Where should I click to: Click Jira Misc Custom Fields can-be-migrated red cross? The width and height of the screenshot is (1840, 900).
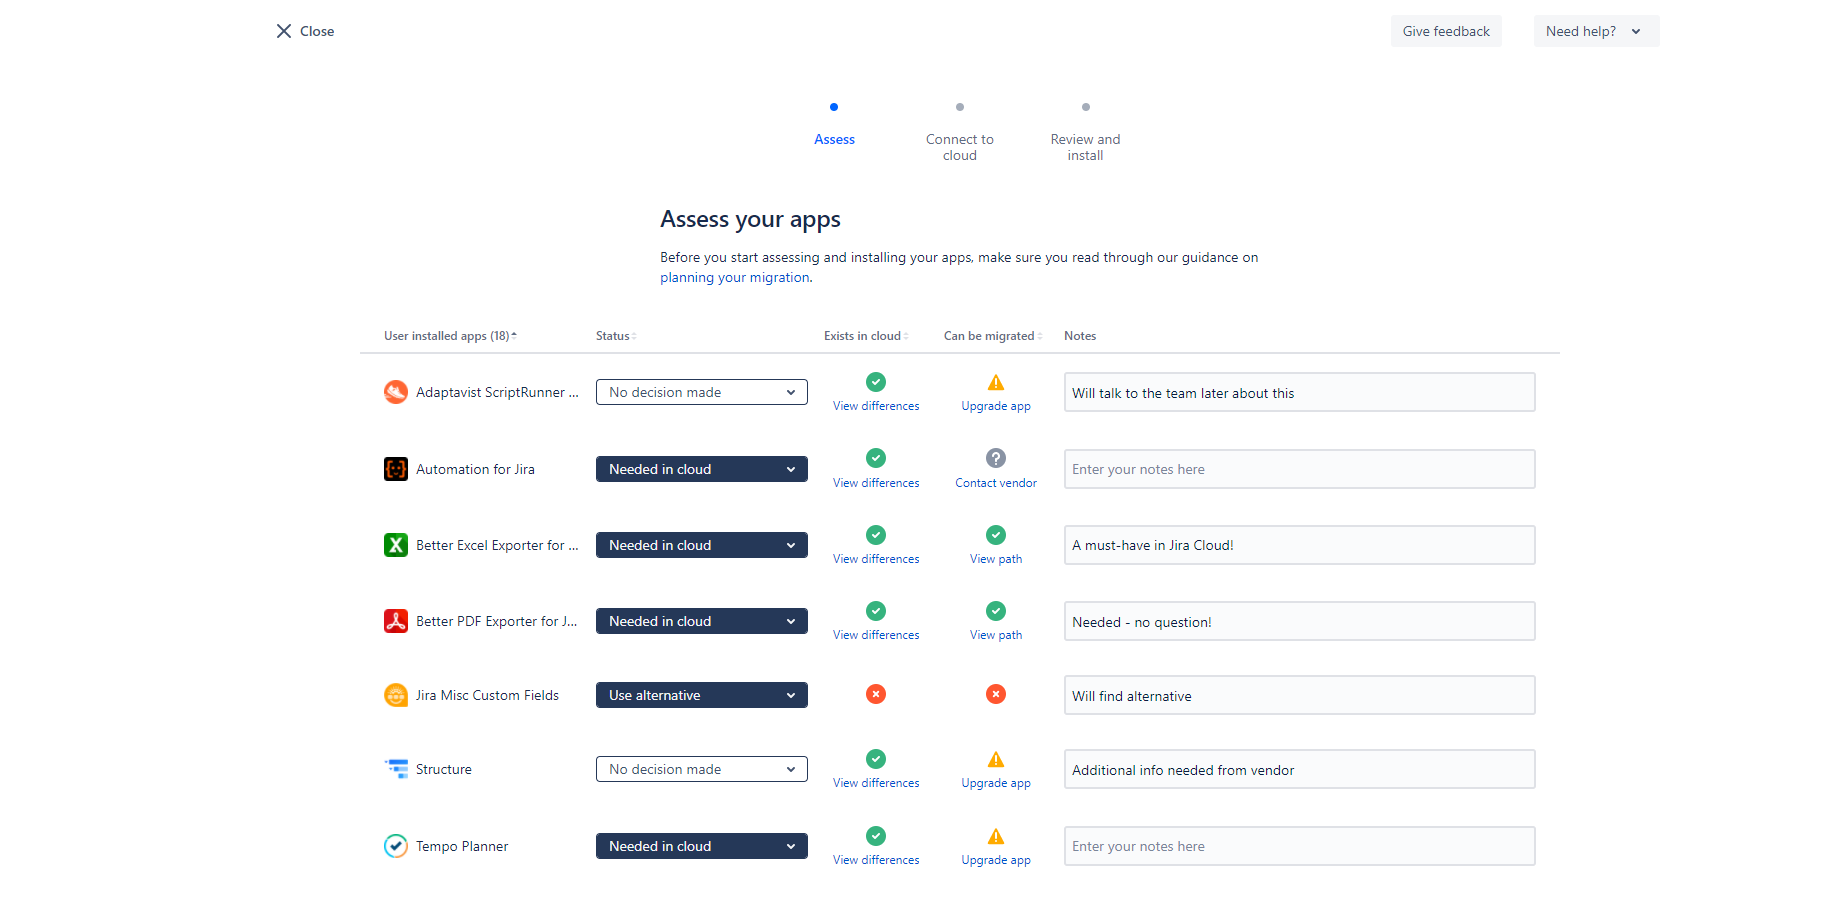coord(996,694)
